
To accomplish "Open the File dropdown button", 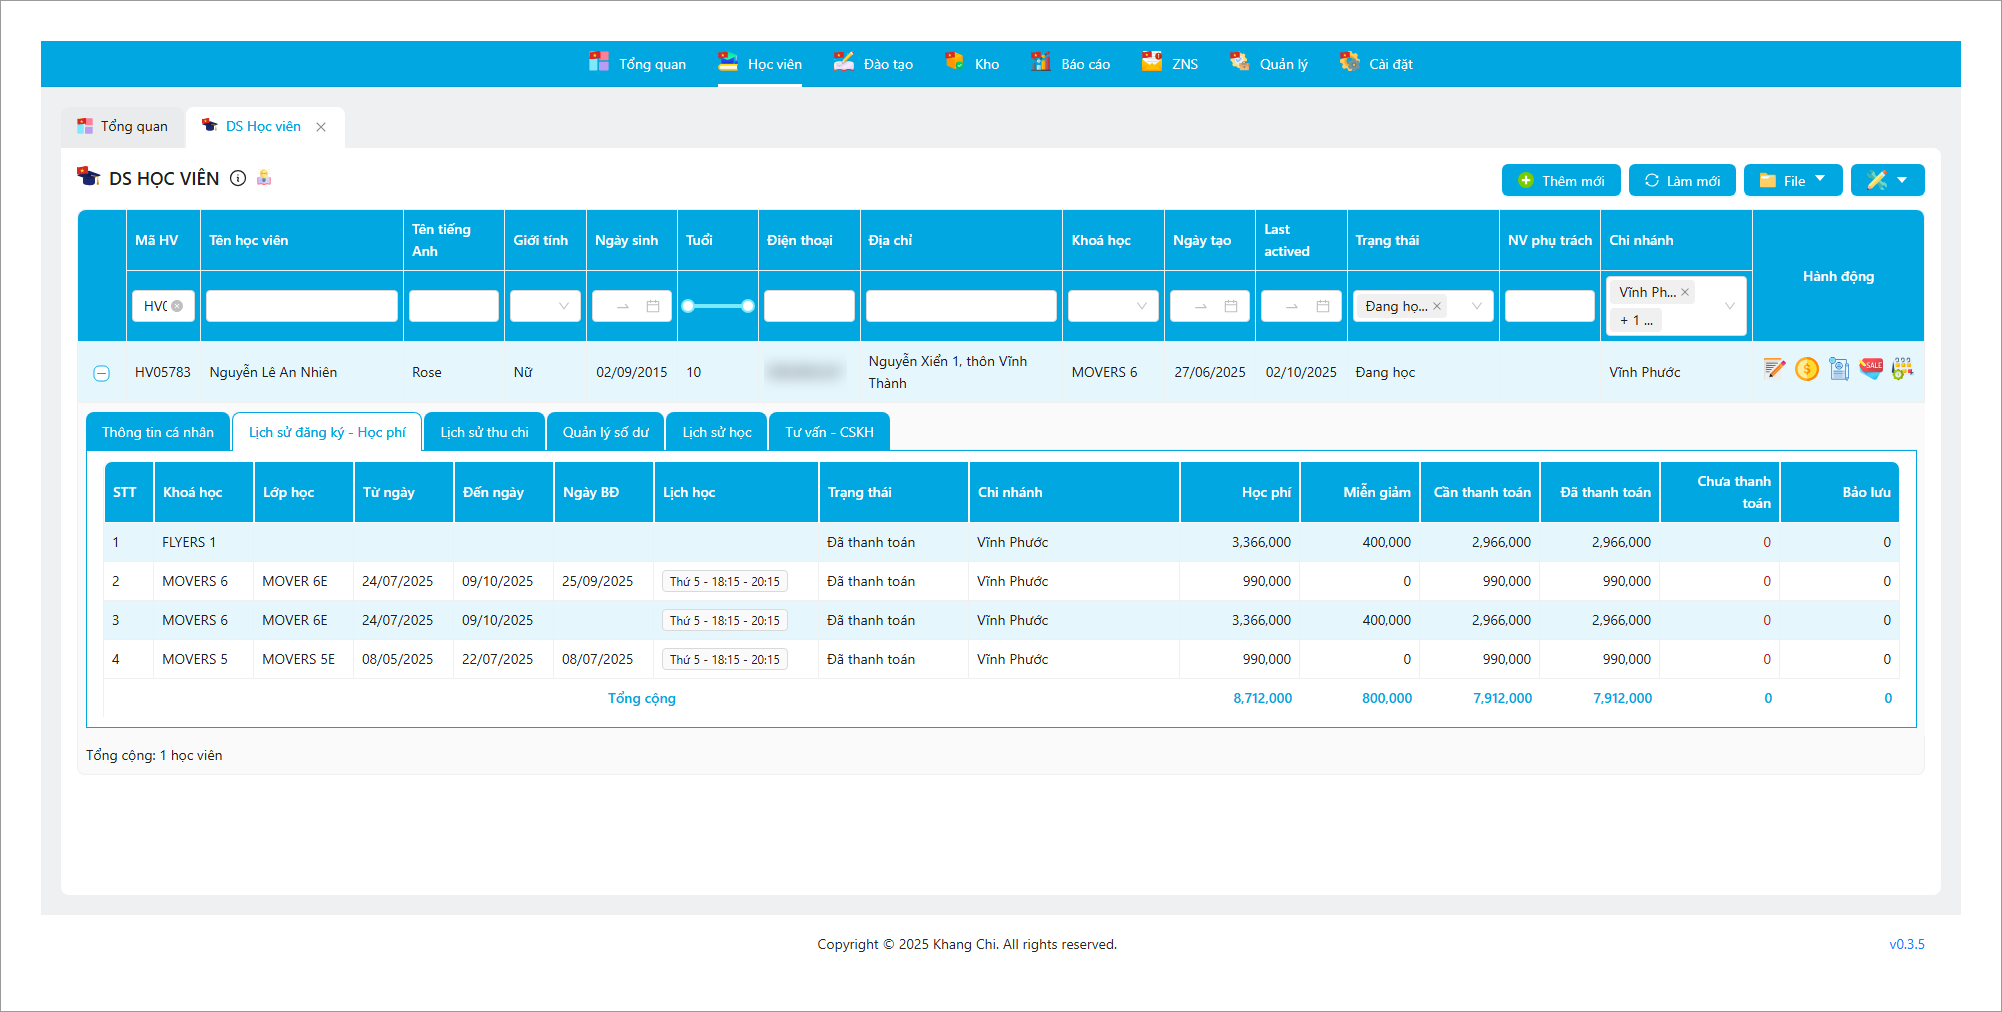I will pyautogui.click(x=1793, y=180).
